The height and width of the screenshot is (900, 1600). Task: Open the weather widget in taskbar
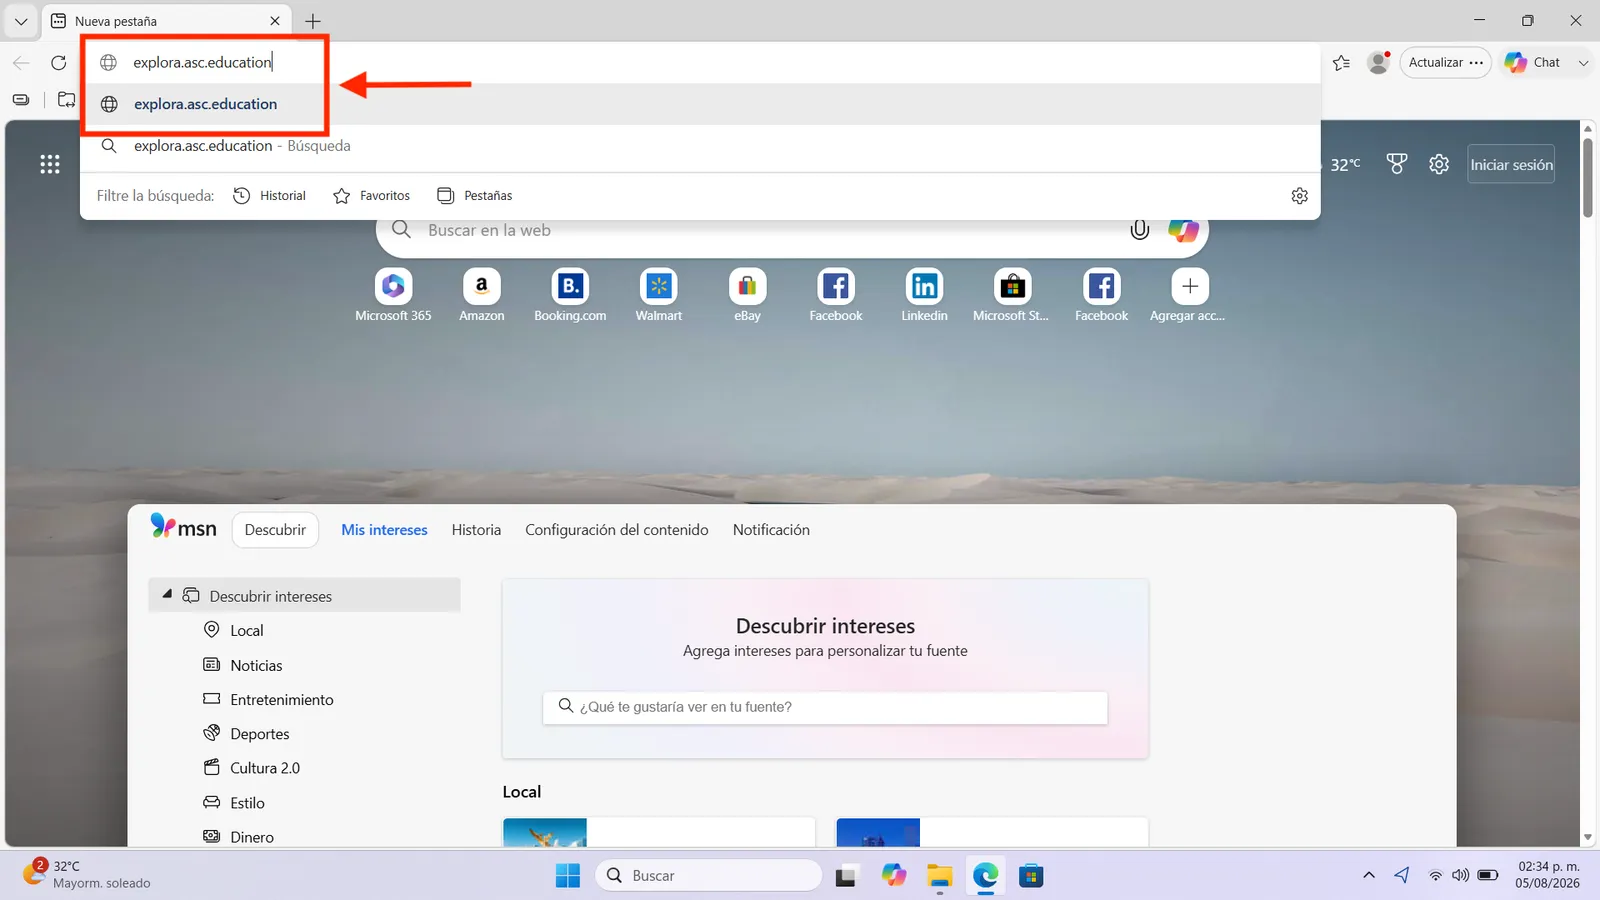87,874
